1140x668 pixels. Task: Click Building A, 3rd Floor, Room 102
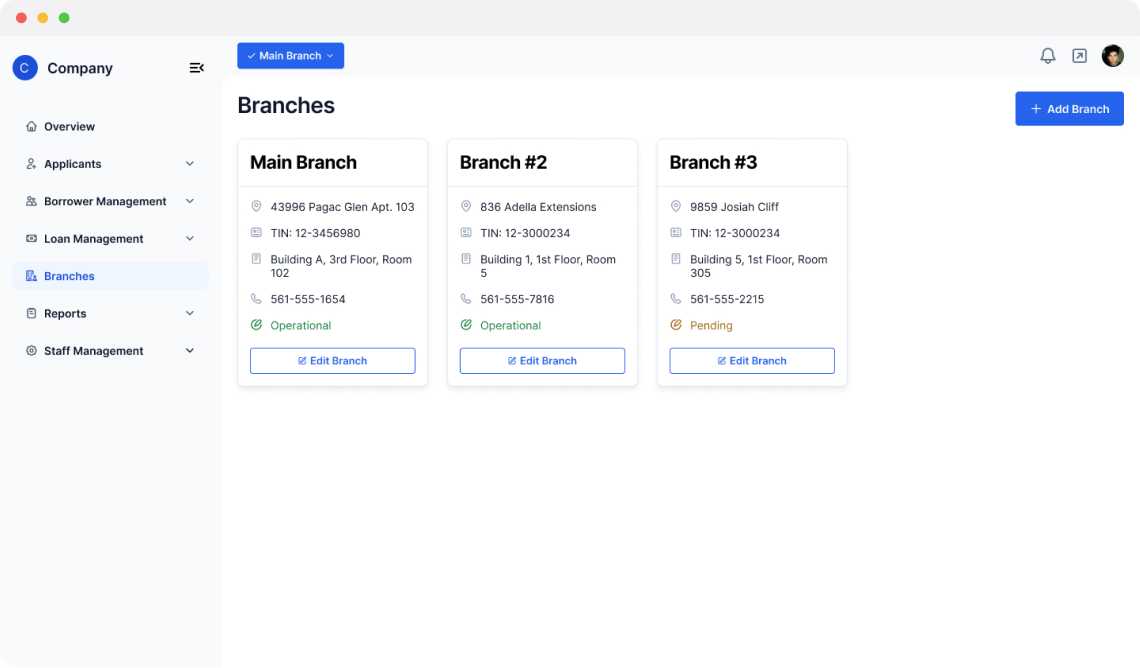(341, 266)
